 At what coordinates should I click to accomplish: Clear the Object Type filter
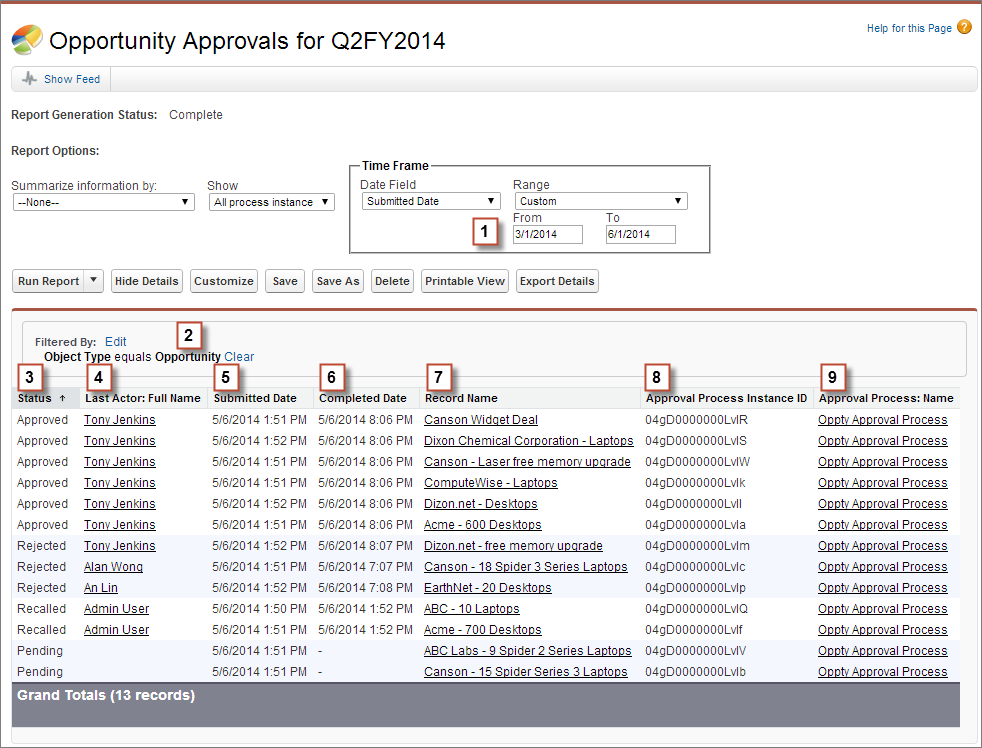(239, 357)
